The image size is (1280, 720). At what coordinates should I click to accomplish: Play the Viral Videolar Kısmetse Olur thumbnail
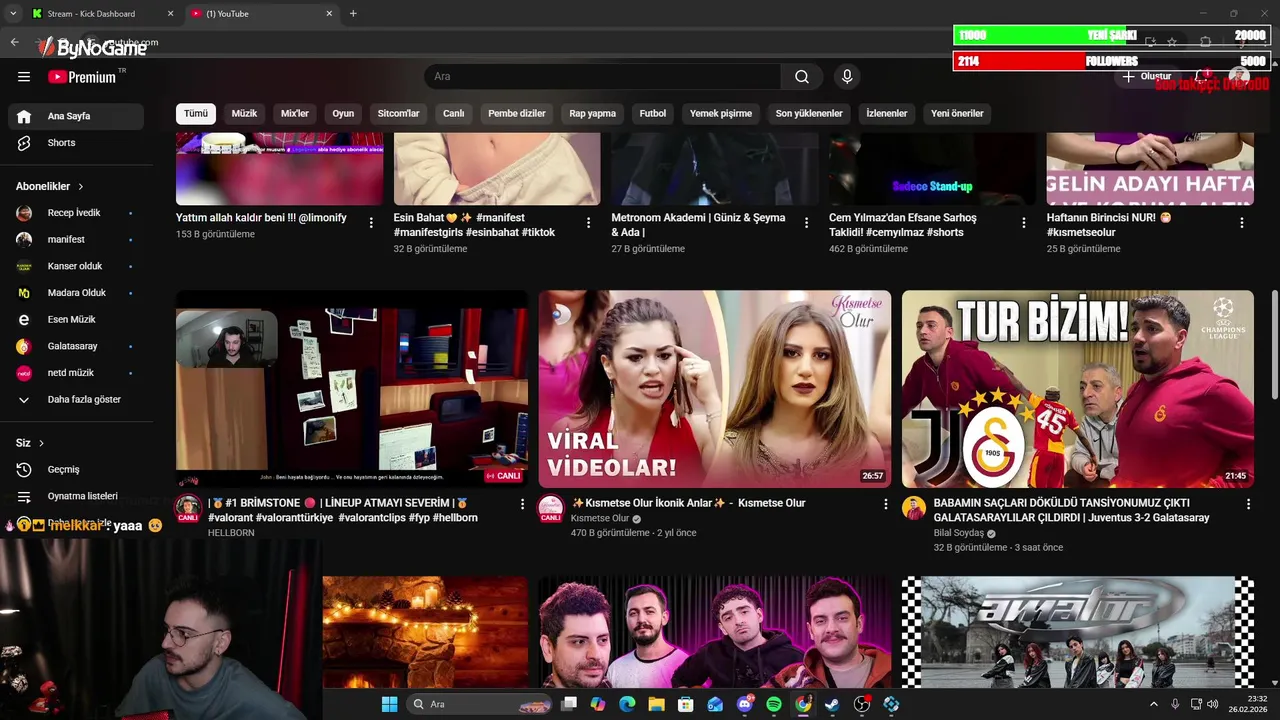point(715,389)
